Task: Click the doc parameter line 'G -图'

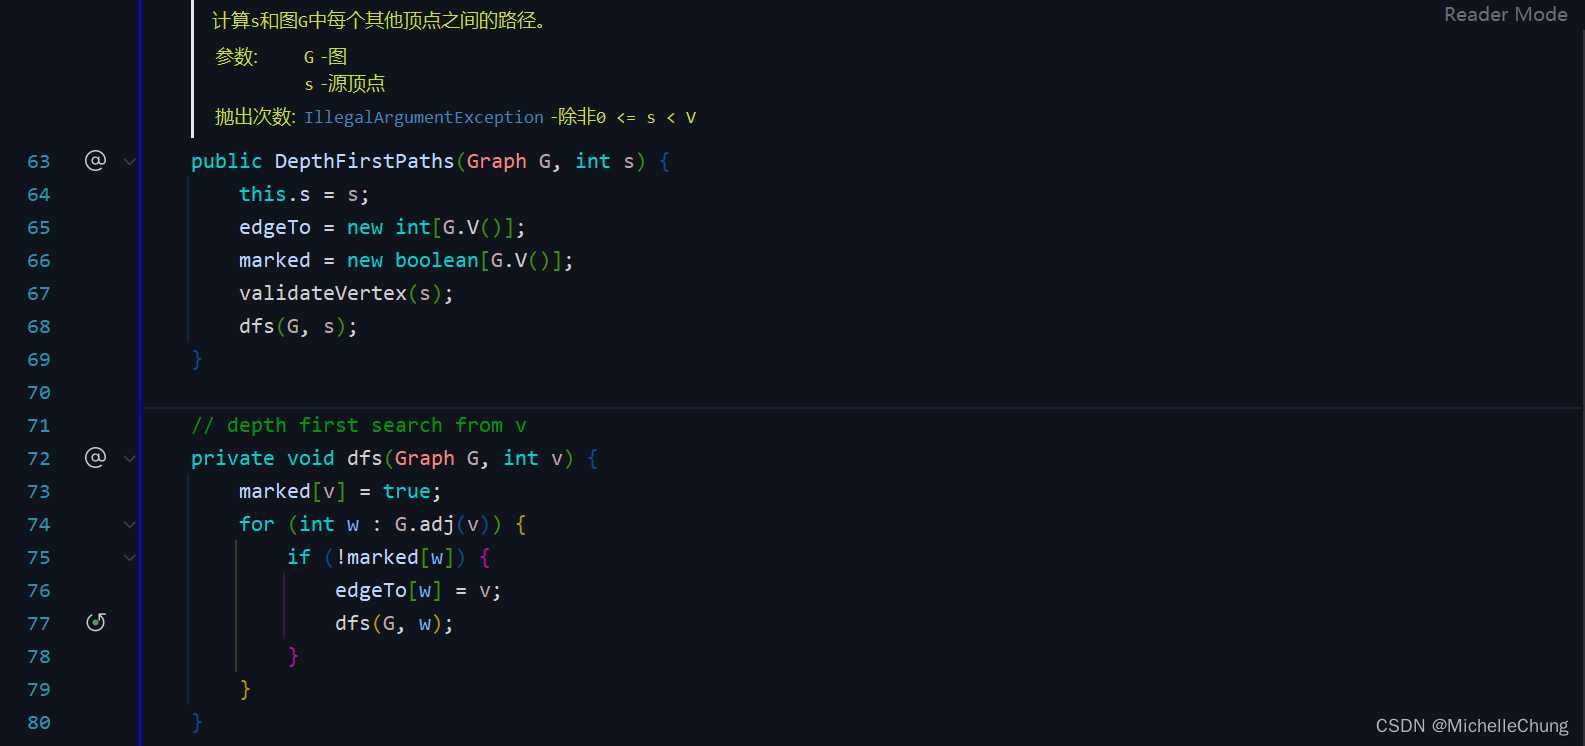Action: [x=326, y=57]
